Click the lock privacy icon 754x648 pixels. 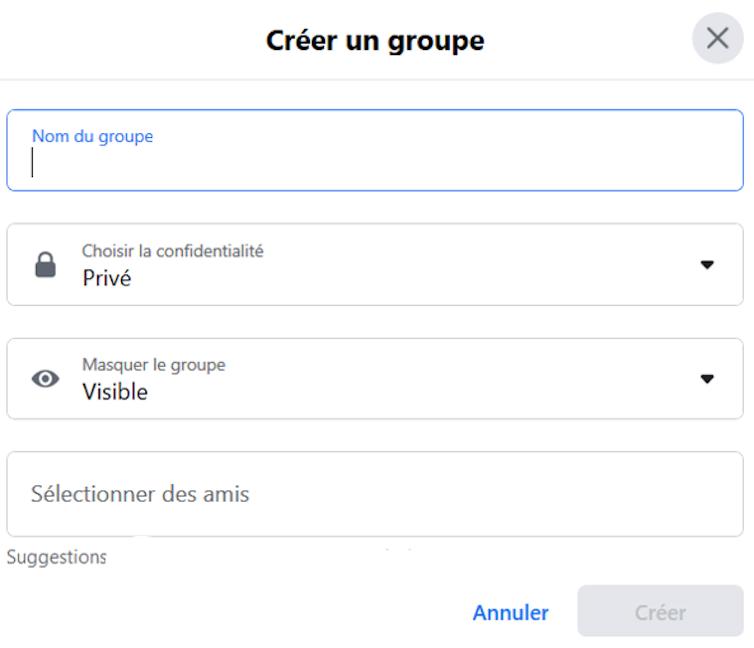[x=45, y=265]
